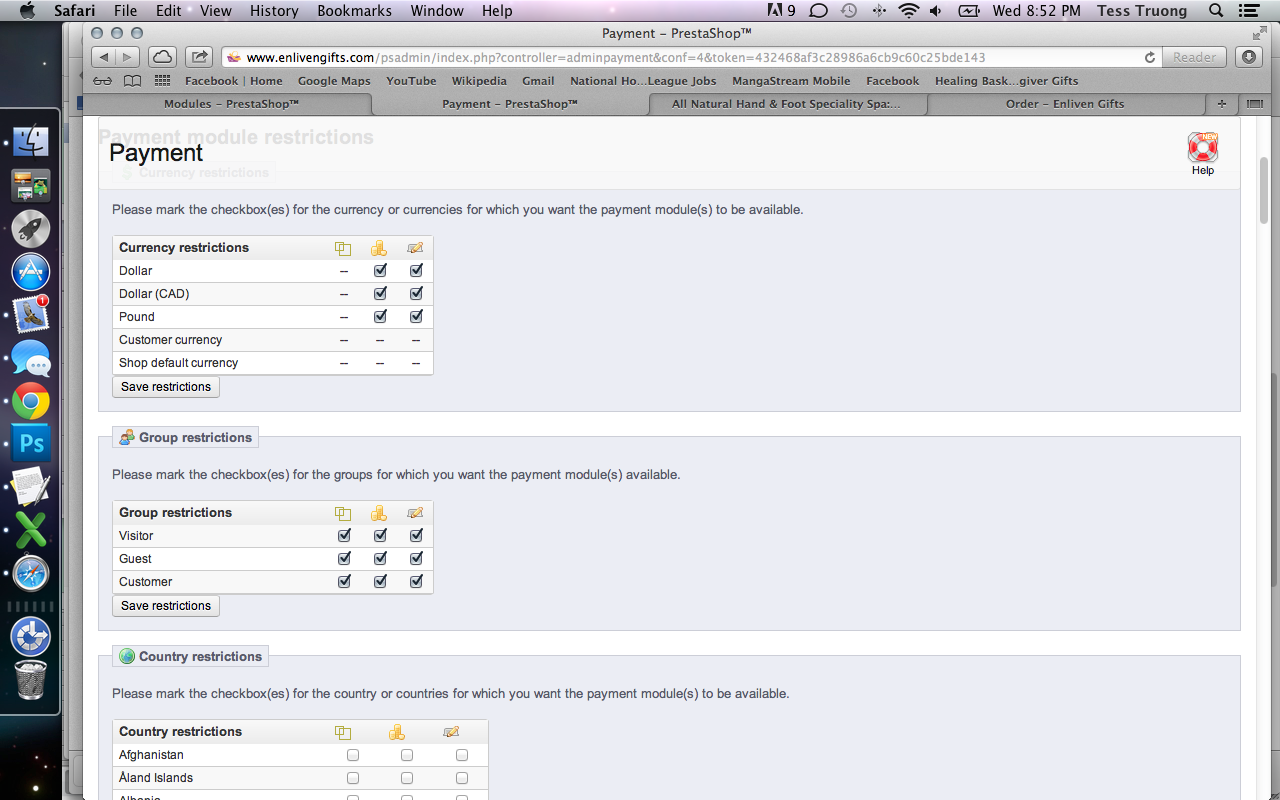Uncheck Visitor first module checkbox
This screenshot has width=1280, height=800.
click(344, 535)
